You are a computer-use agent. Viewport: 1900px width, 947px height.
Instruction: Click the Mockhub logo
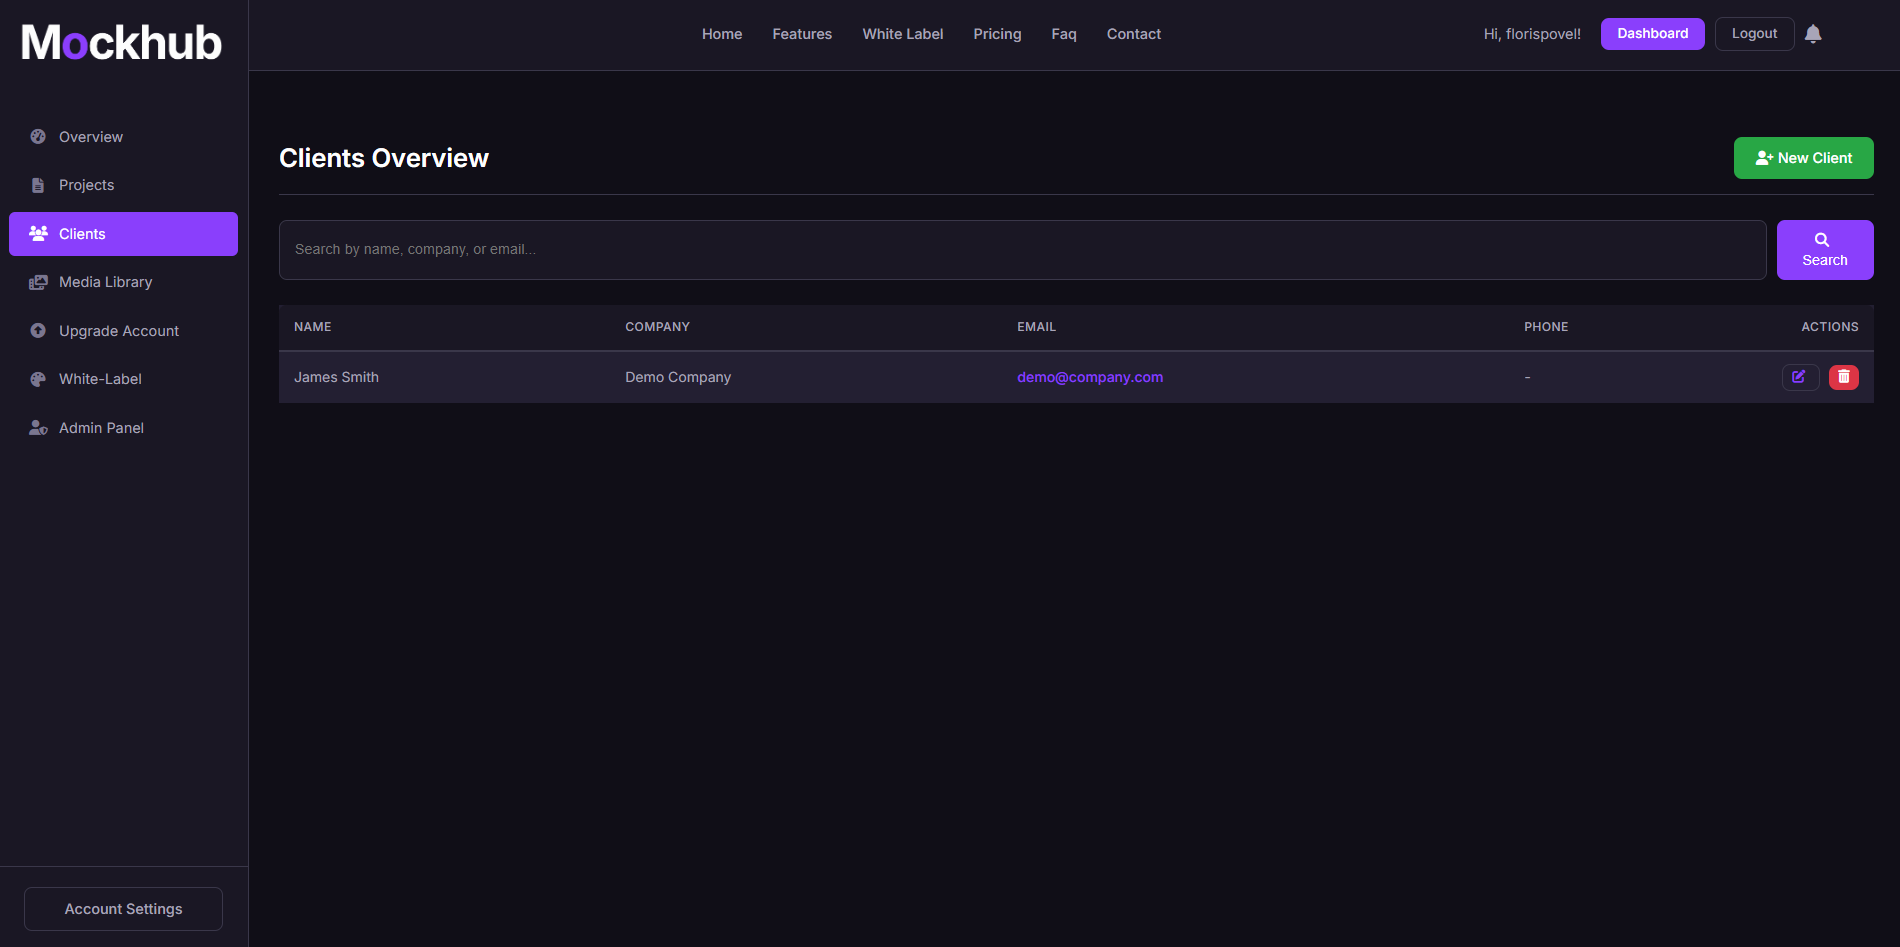click(x=121, y=43)
